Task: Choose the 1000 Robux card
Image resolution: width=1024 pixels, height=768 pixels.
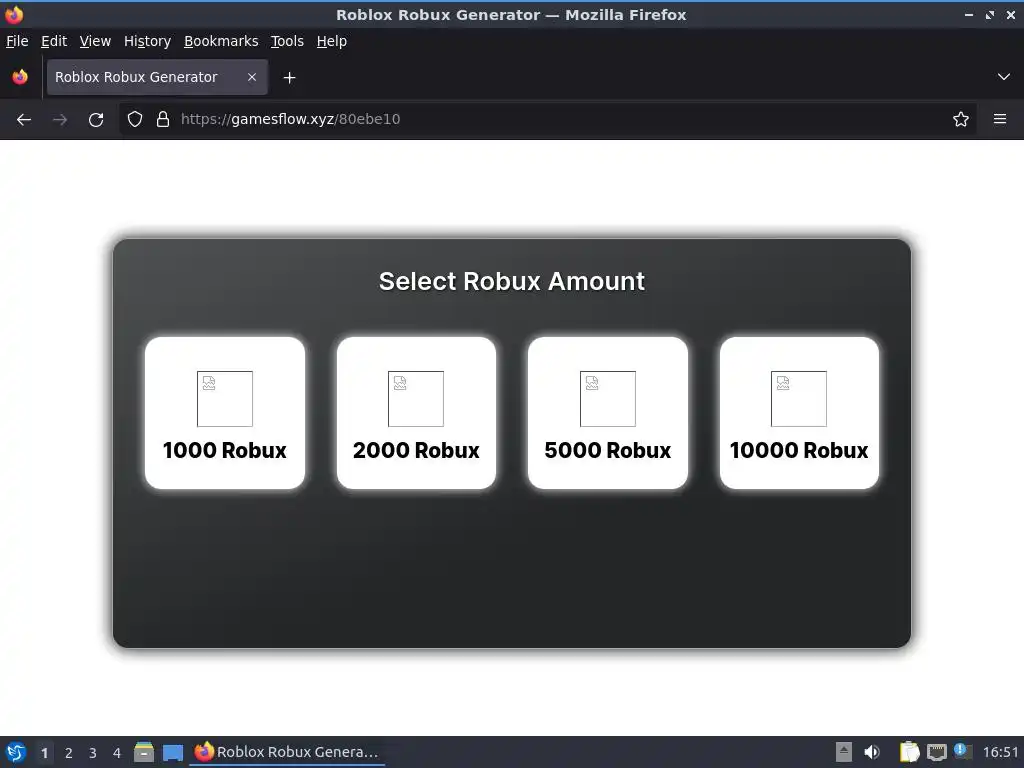Action: coord(225,413)
